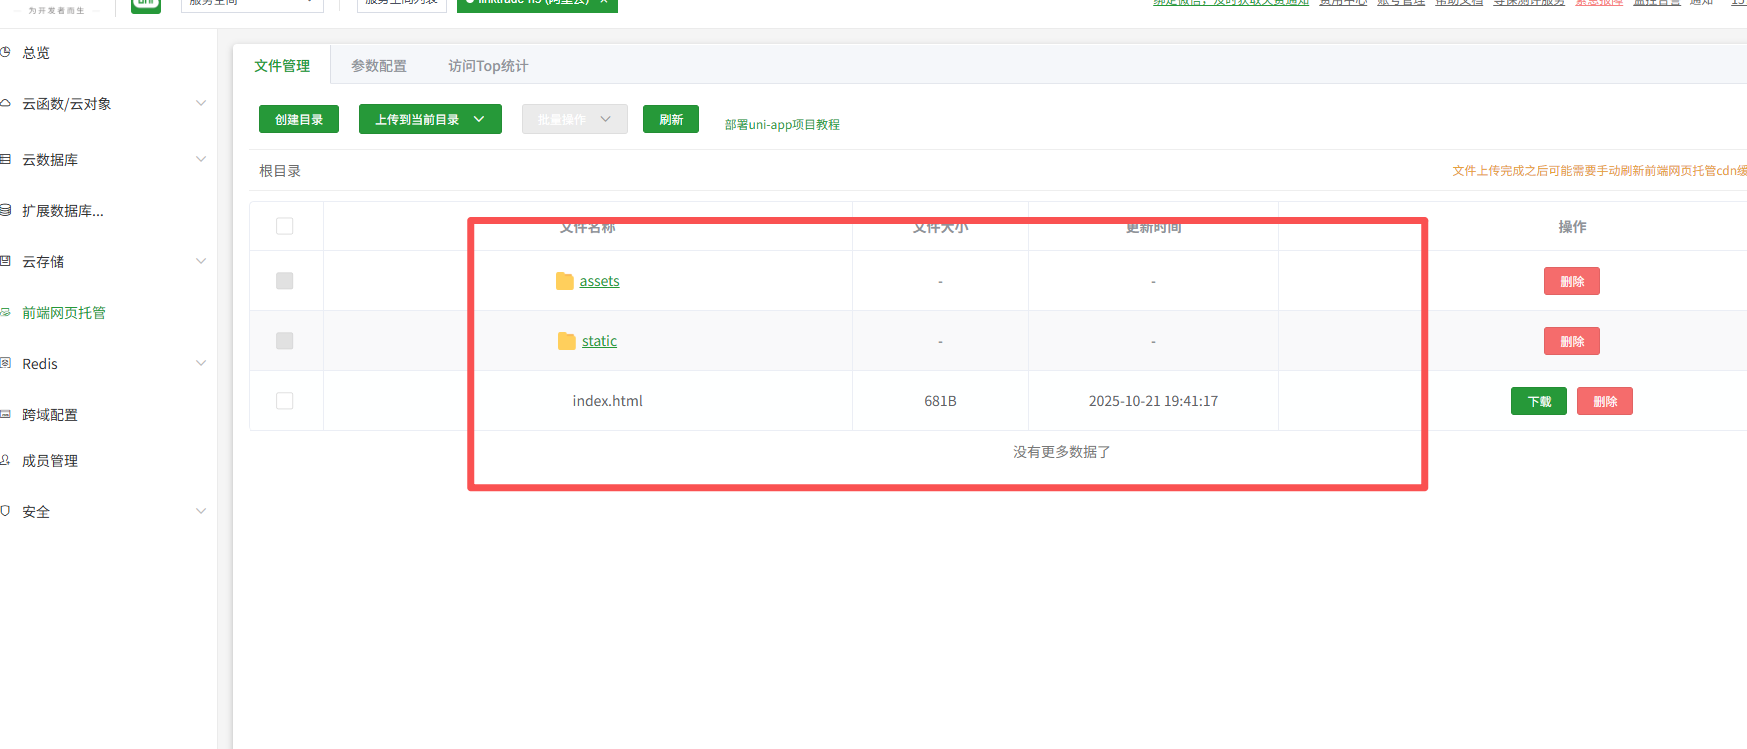1747x749 pixels.
Task: Open the 部署uni-app项目教程 link
Action: click(782, 125)
